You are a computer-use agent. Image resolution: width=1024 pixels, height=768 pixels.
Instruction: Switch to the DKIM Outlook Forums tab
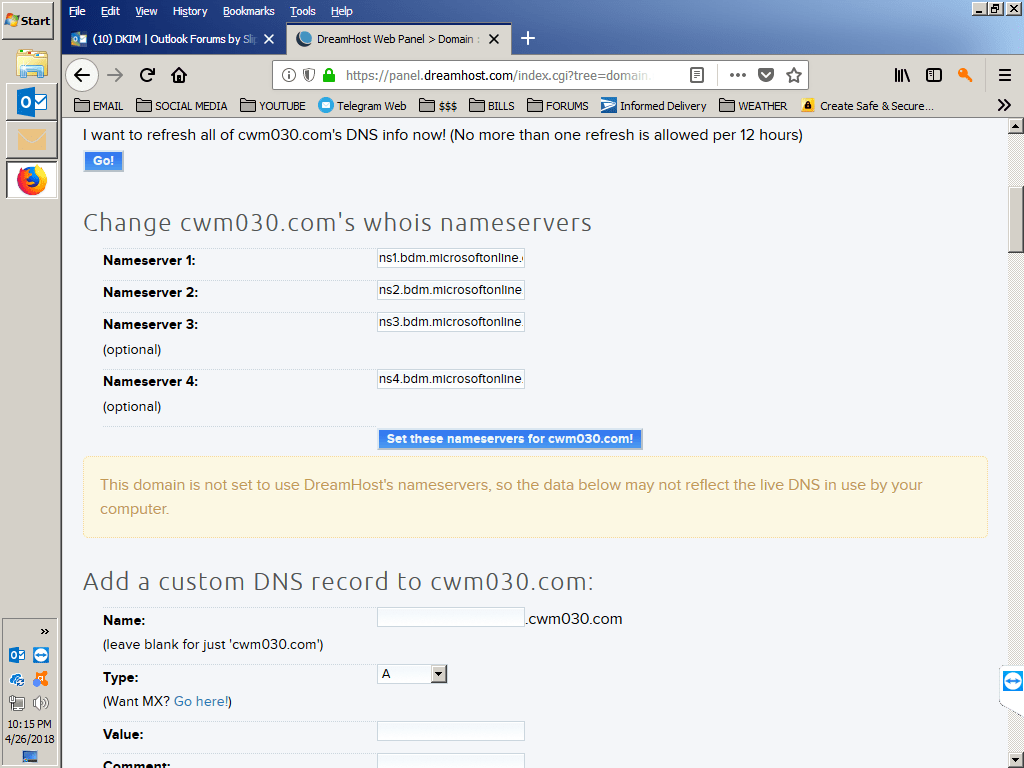(x=165, y=39)
